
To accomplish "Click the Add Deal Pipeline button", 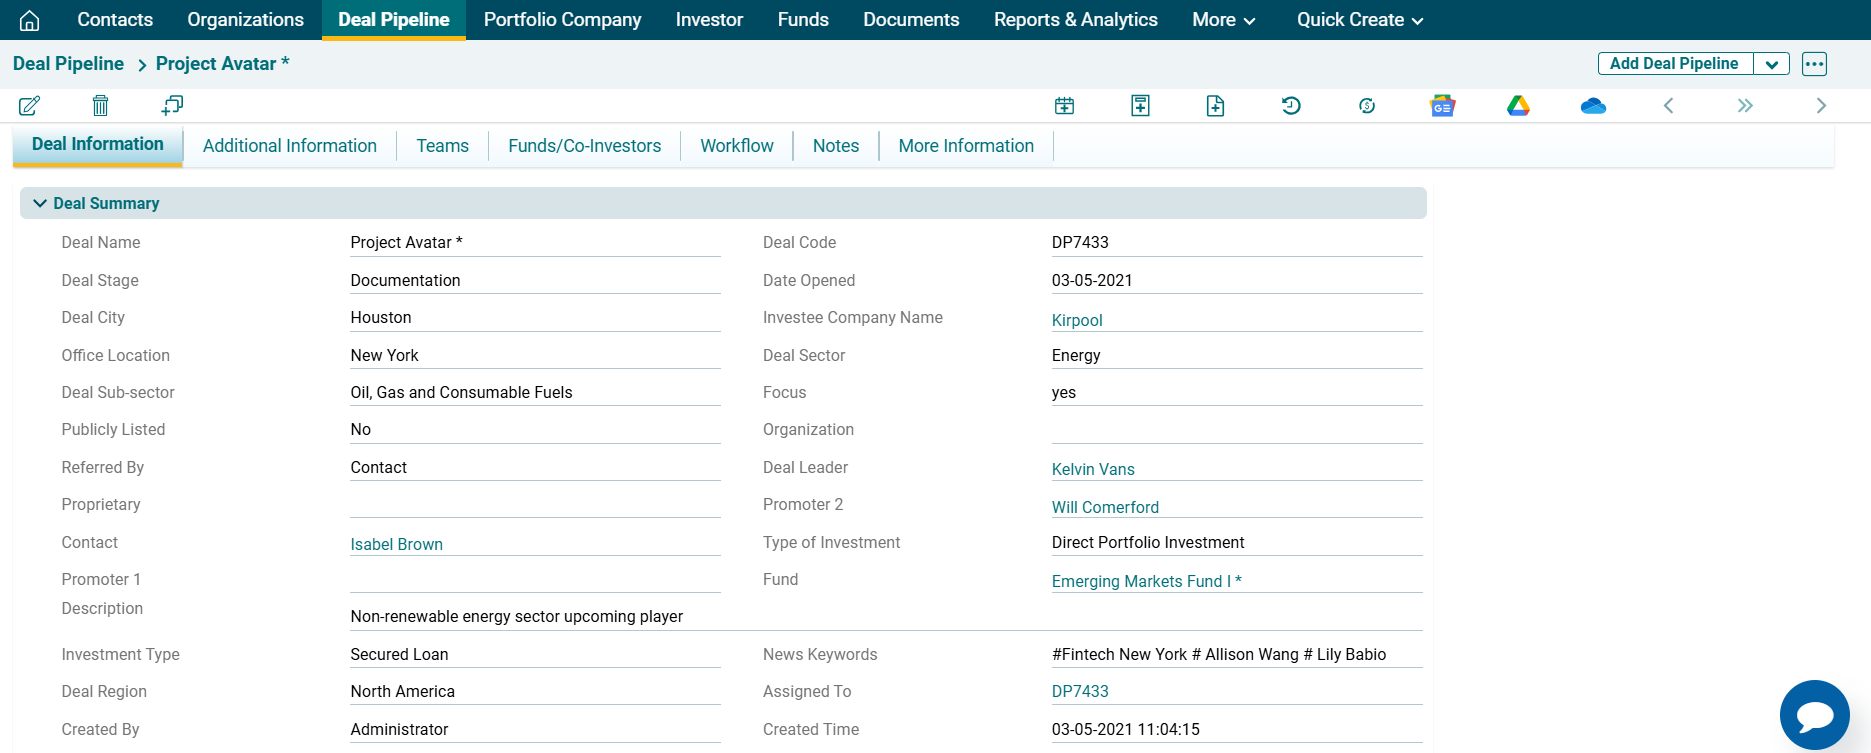I will (x=1674, y=64).
